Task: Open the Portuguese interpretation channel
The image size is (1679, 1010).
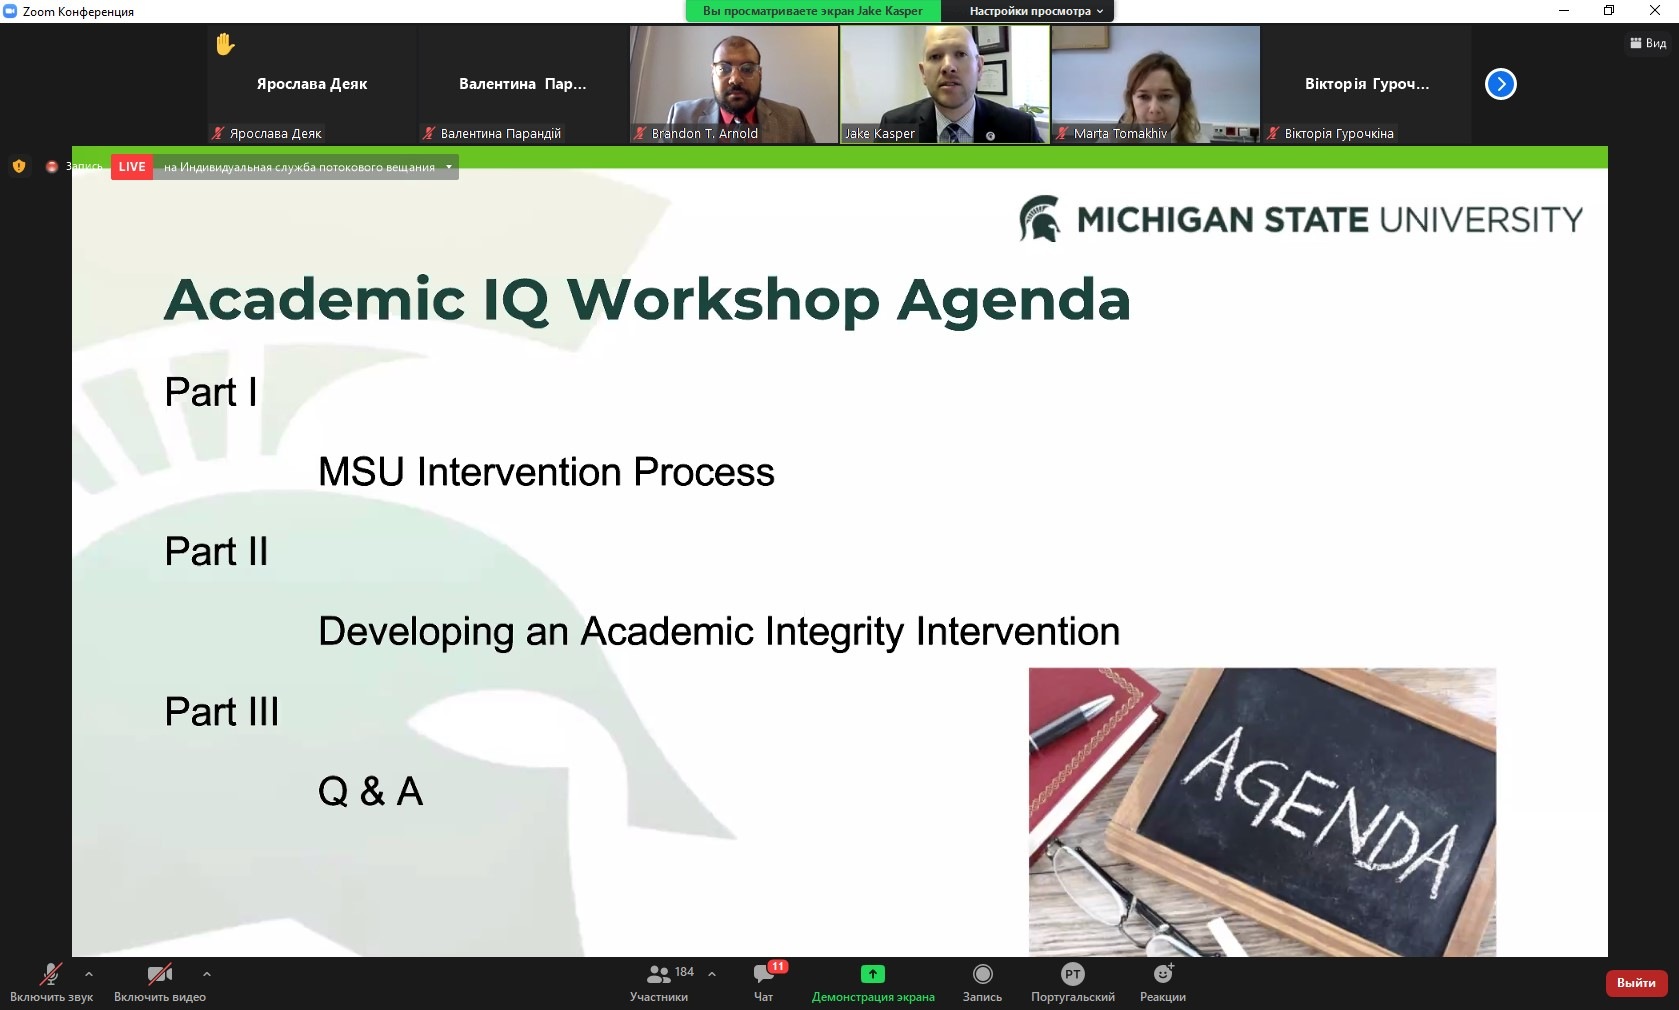Action: coord(1072,974)
